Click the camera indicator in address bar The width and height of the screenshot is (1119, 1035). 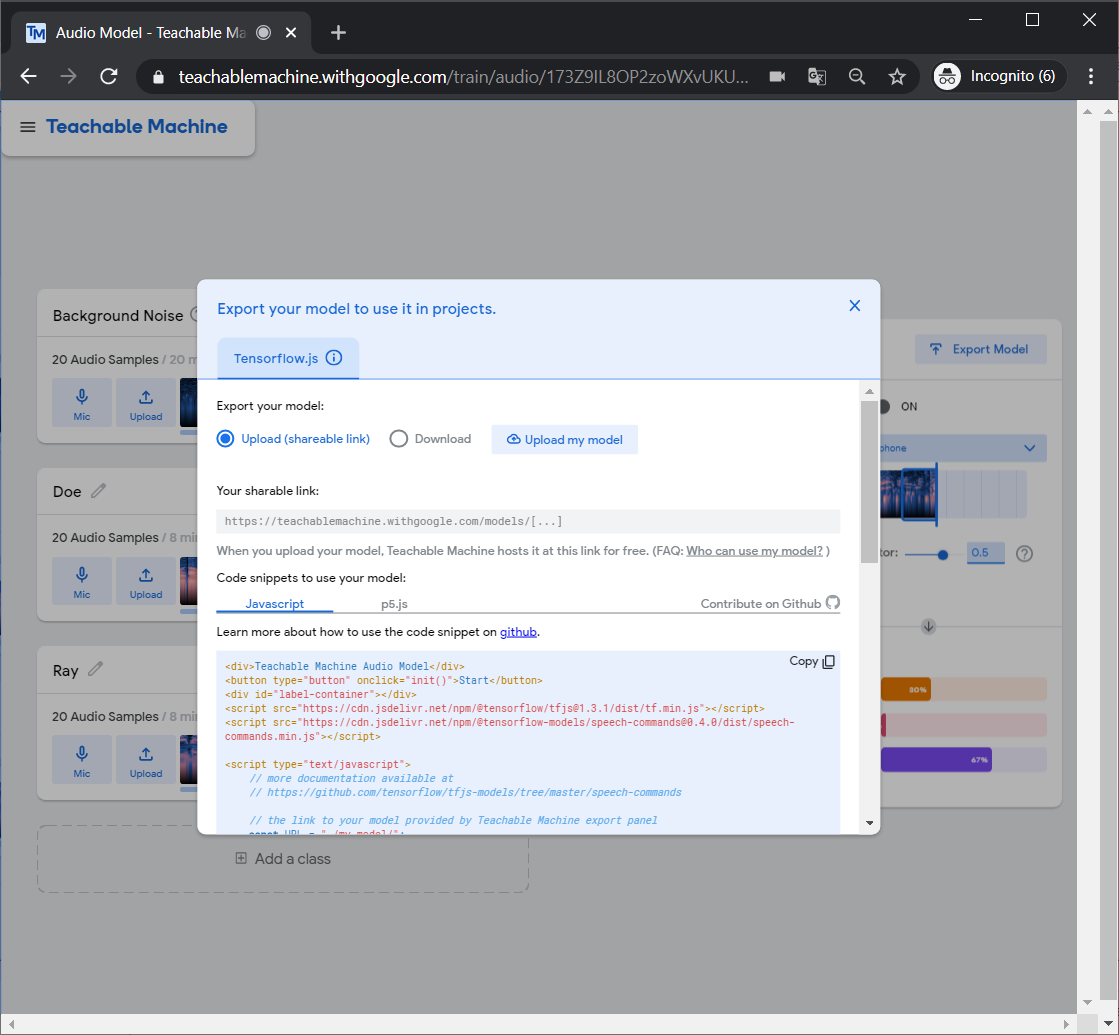777,76
